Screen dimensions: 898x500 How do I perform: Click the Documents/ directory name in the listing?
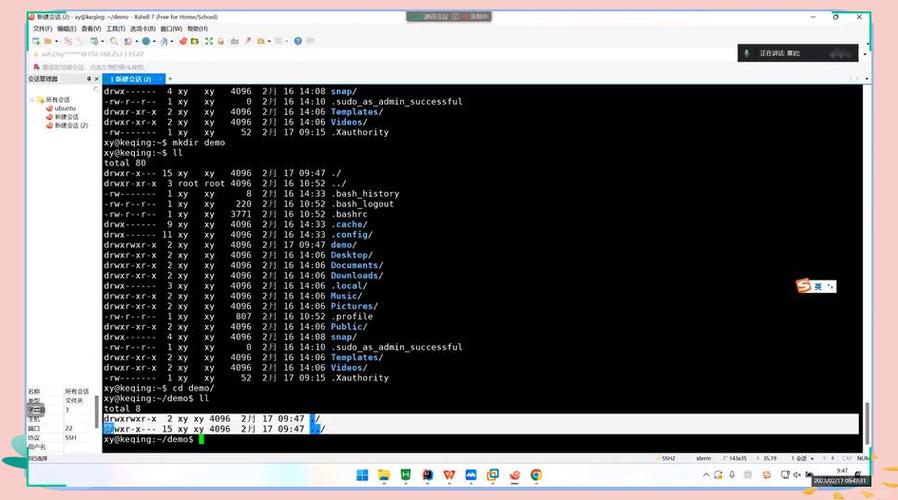click(357, 266)
